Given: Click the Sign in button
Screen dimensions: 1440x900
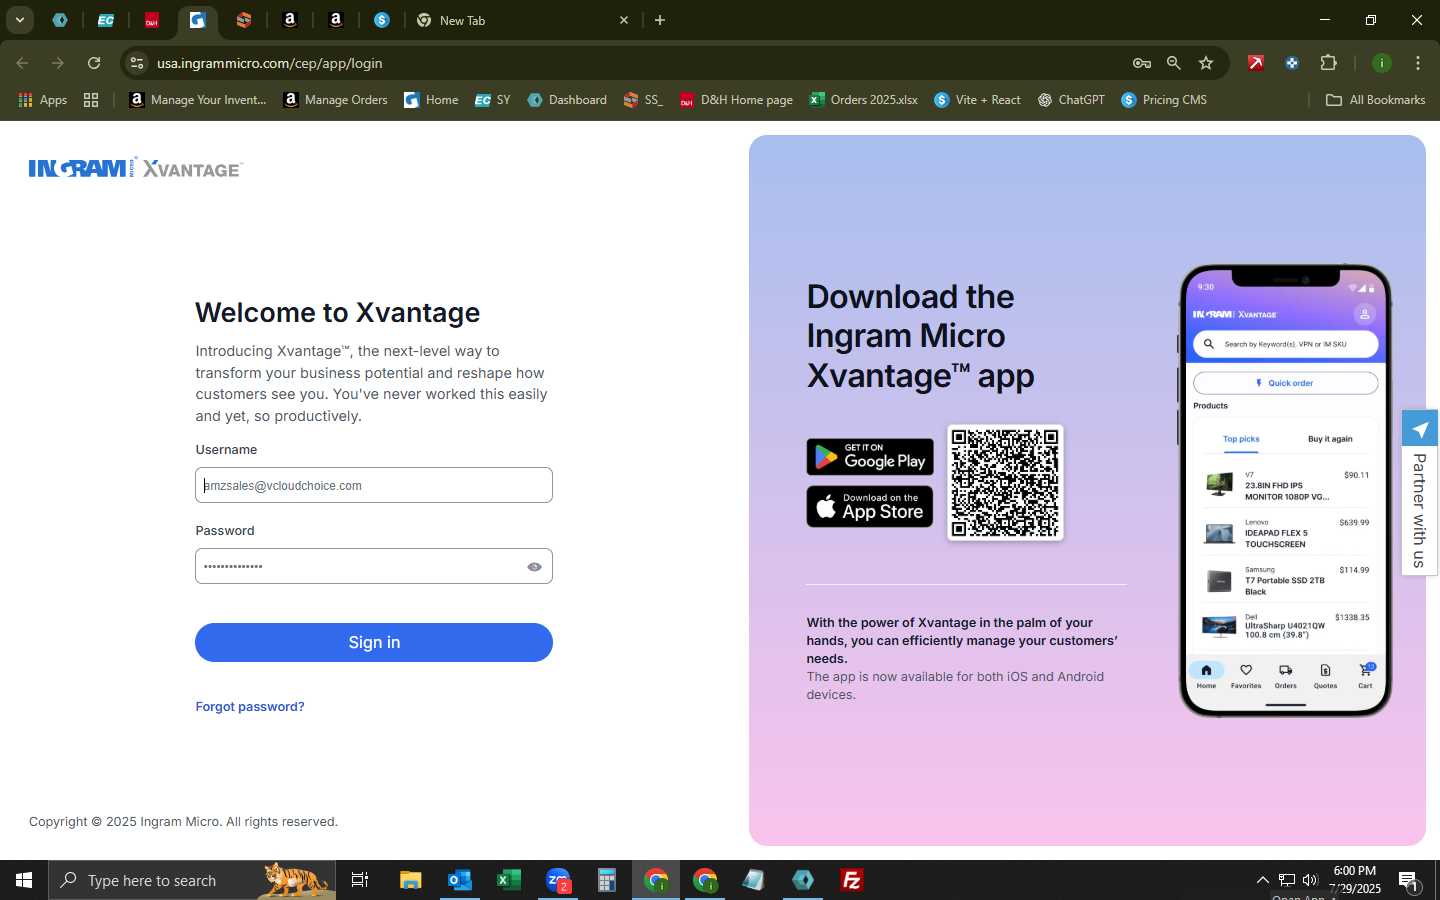Looking at the screenshot, I should point(374,642).
